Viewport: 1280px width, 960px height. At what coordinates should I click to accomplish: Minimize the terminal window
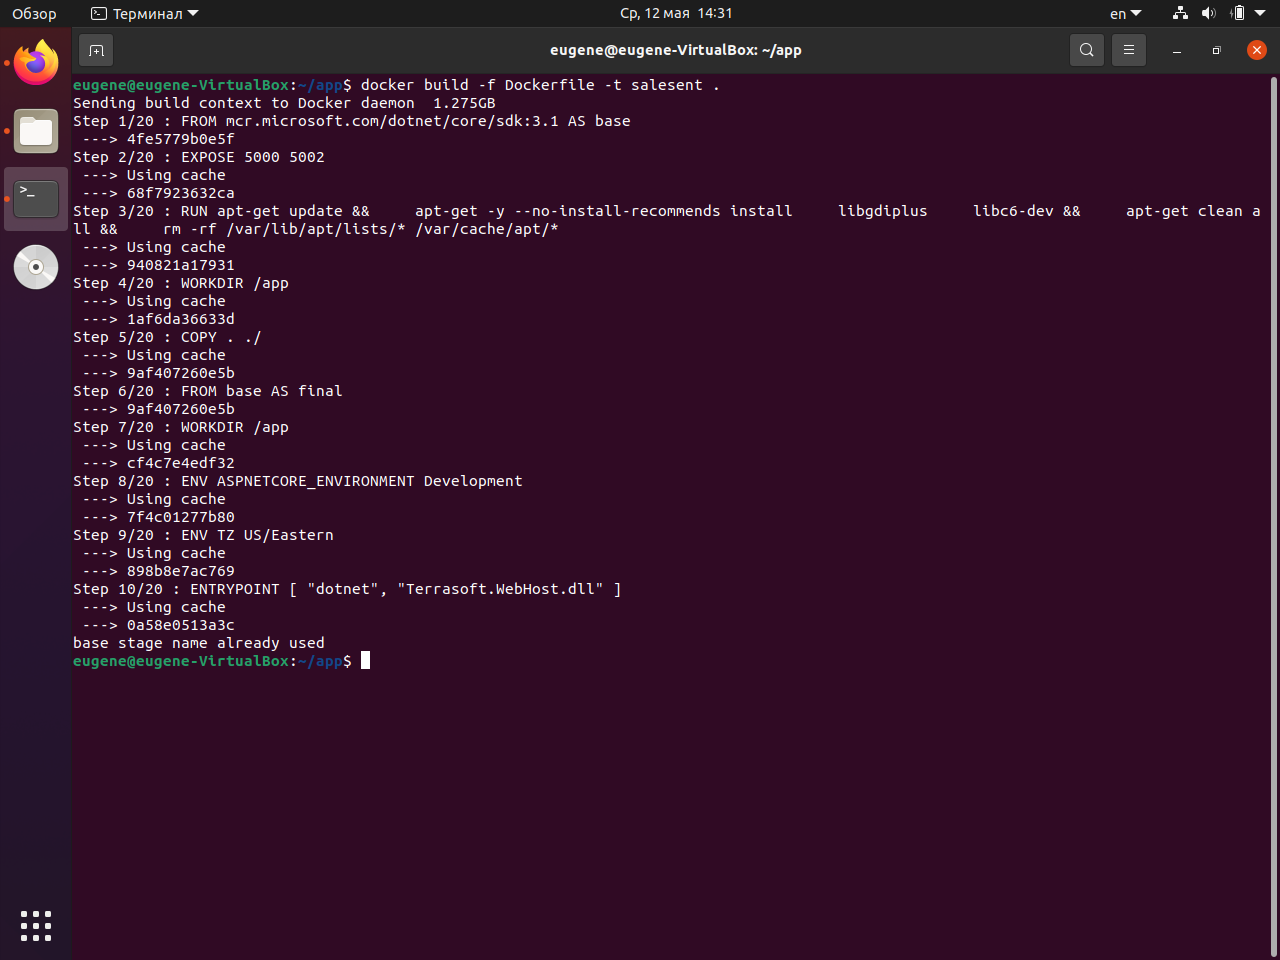pyautogui.click(x=1177, y=50)
